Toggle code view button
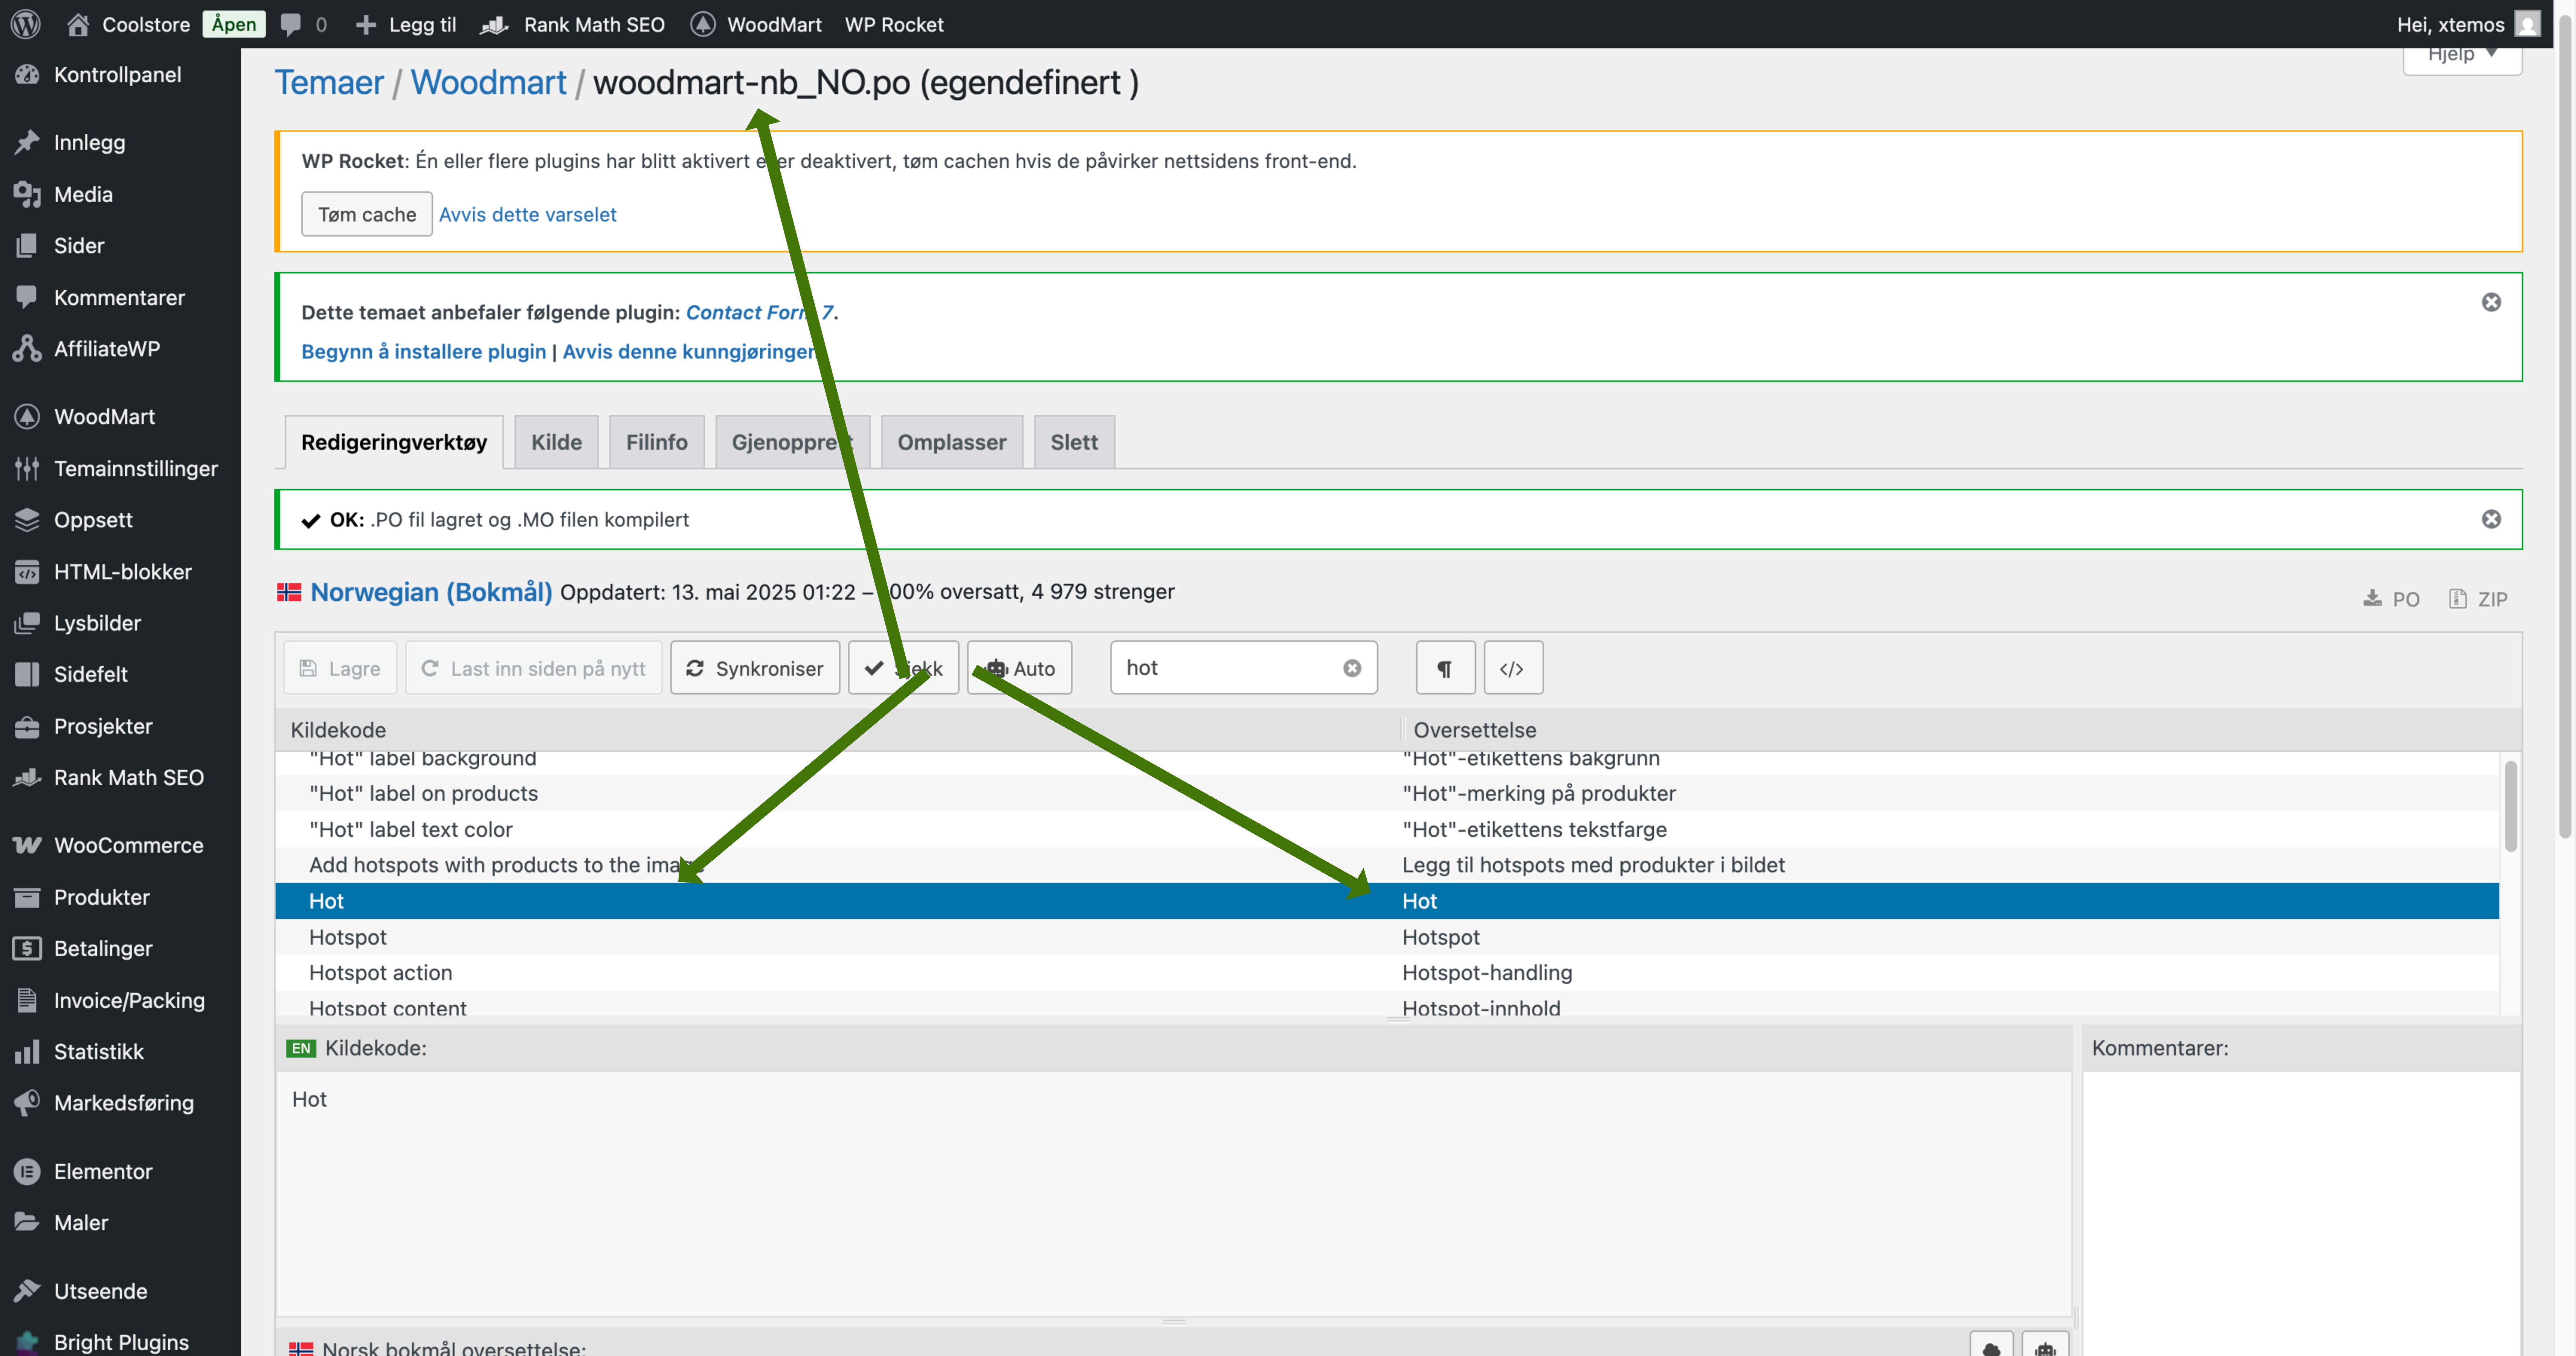This screenshot has width=2576, height=1356. click(x=1513, y=668)
